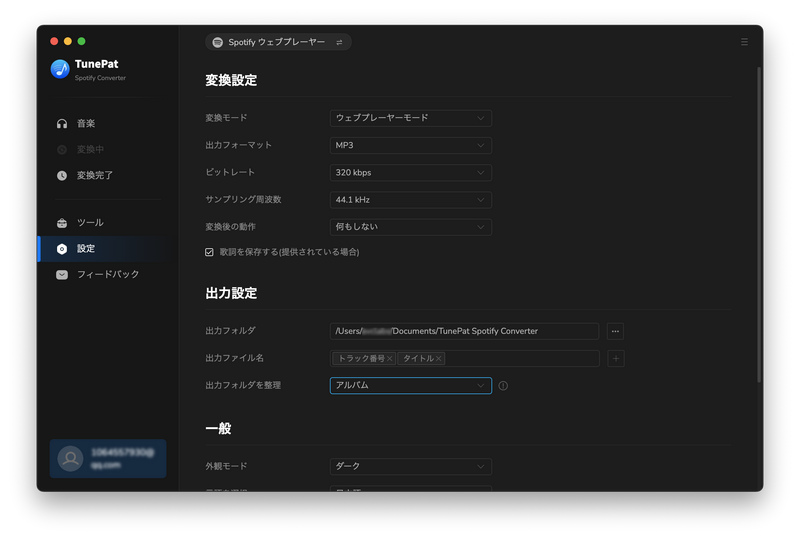Image resolution: width=800 pixels, height=540 pixels.
Task: Open the 出力フォーマット MP3 dropdown
Action: (x=411, y=145)
